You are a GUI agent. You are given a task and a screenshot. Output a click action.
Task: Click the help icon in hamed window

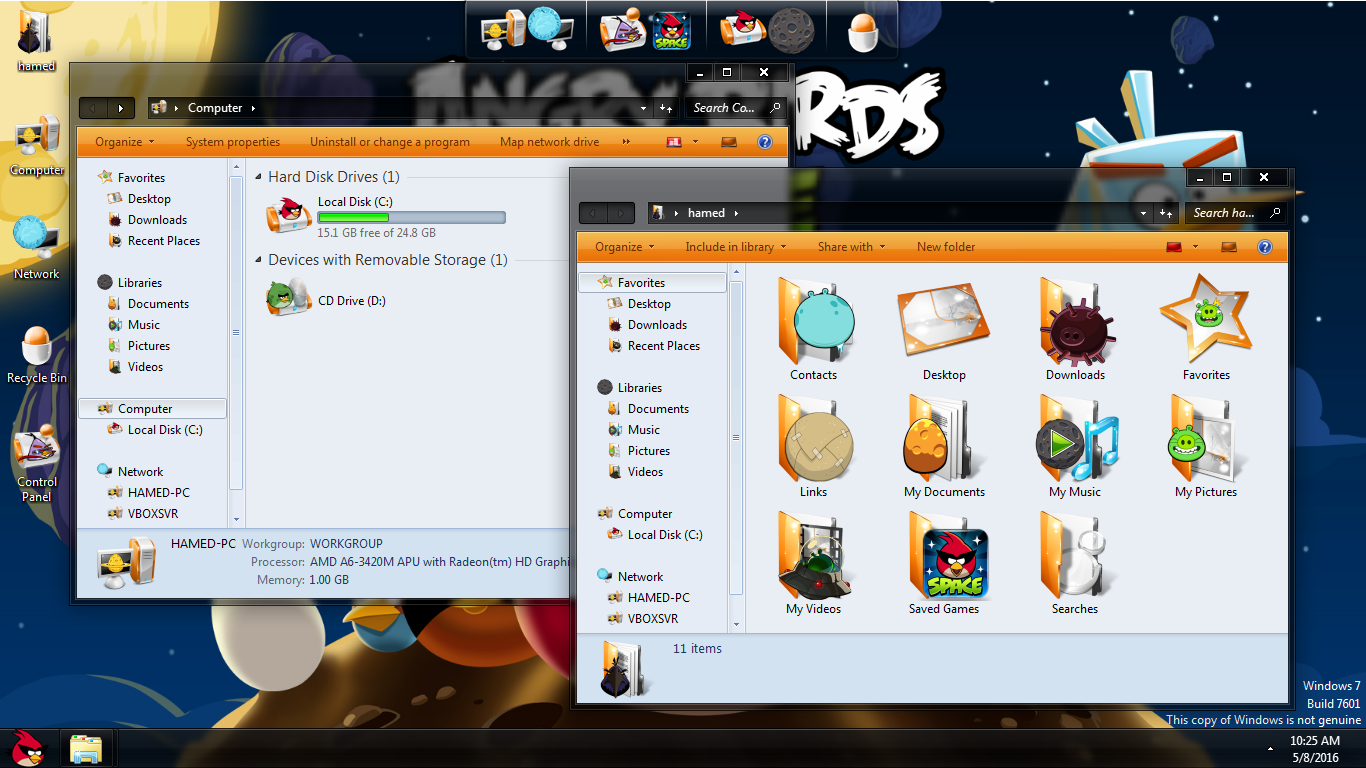pyautogui.click(x=1264, y=247)
